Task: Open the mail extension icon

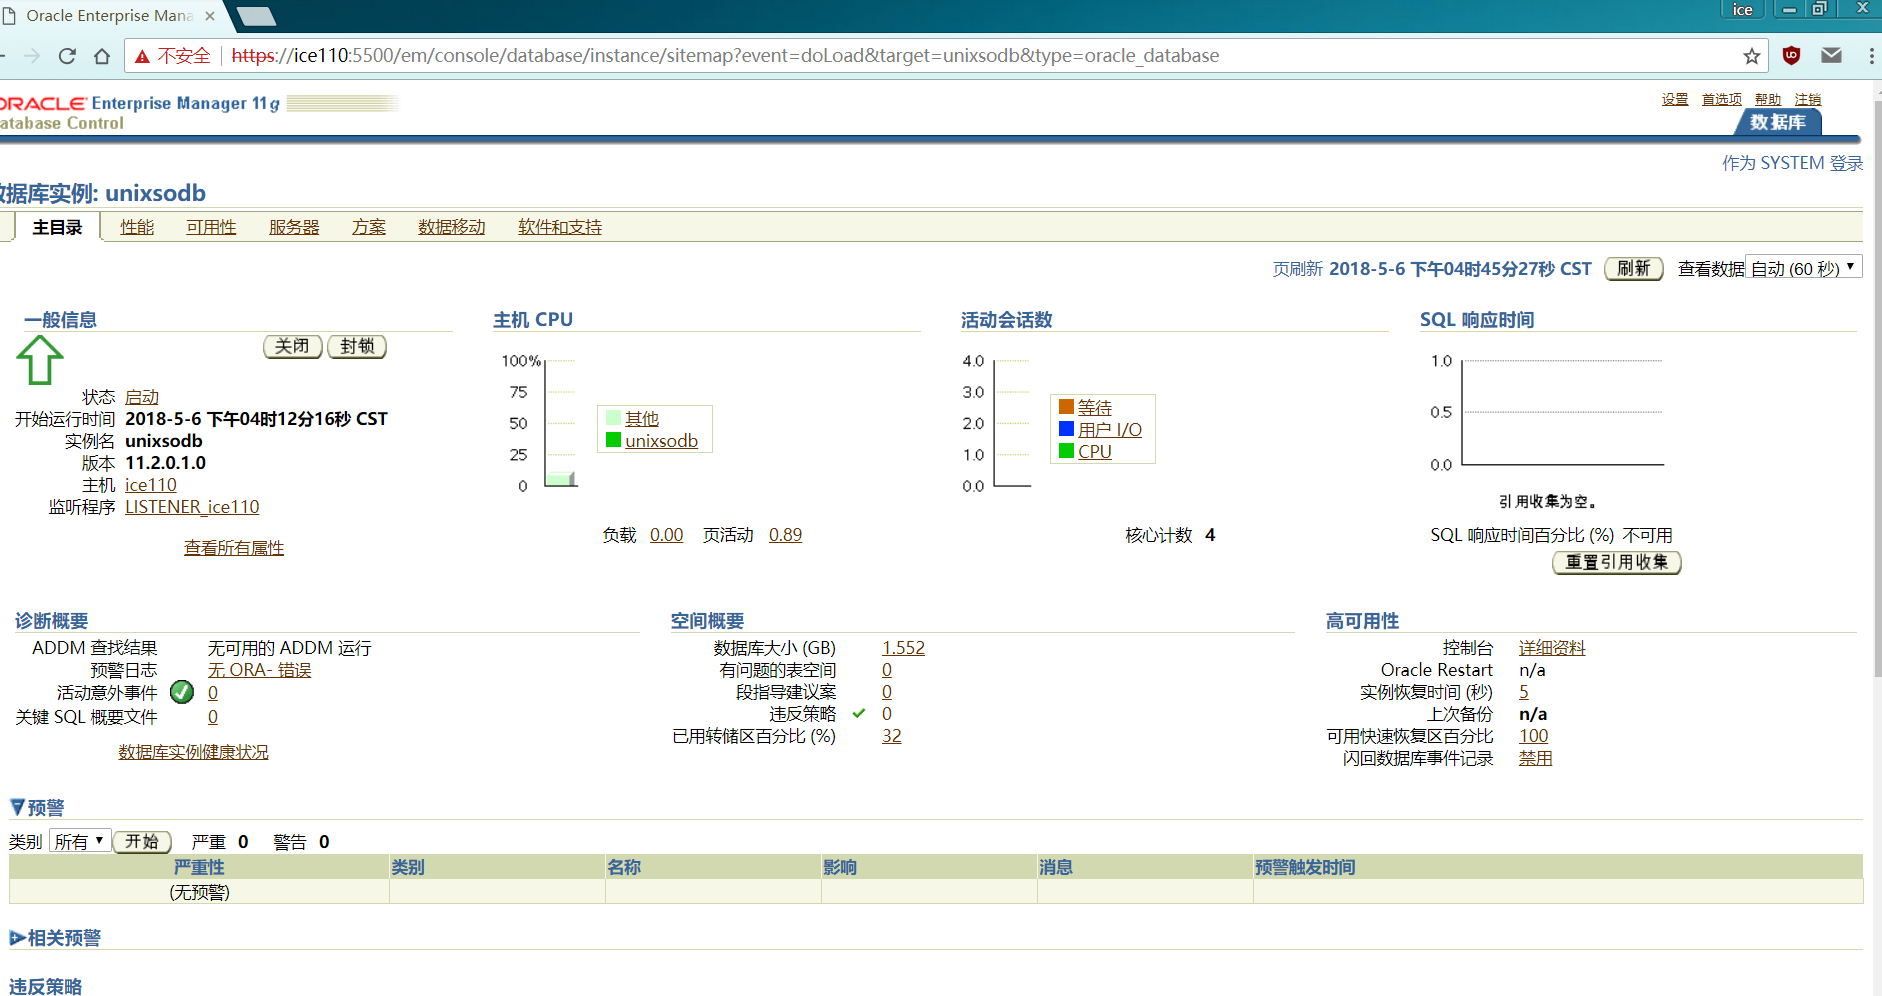Action: (1831, 56)
